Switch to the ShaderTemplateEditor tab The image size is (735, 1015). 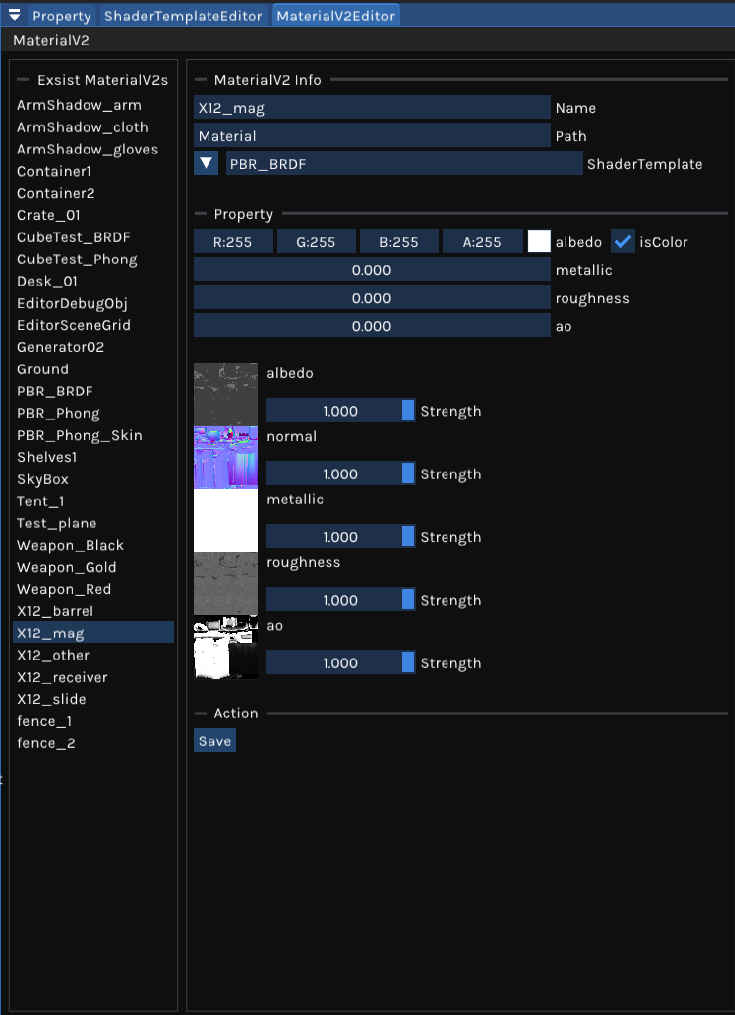point(183,16)
